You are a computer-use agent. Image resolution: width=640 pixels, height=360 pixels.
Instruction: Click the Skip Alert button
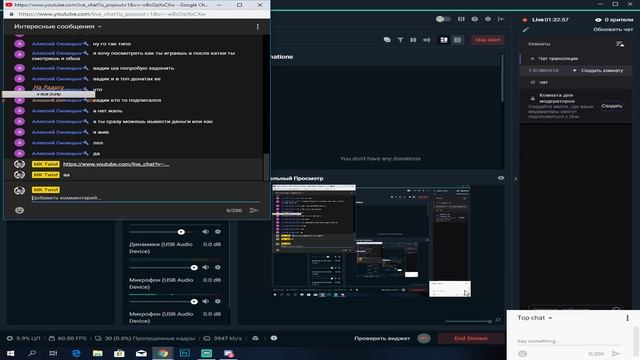[487, 40]
